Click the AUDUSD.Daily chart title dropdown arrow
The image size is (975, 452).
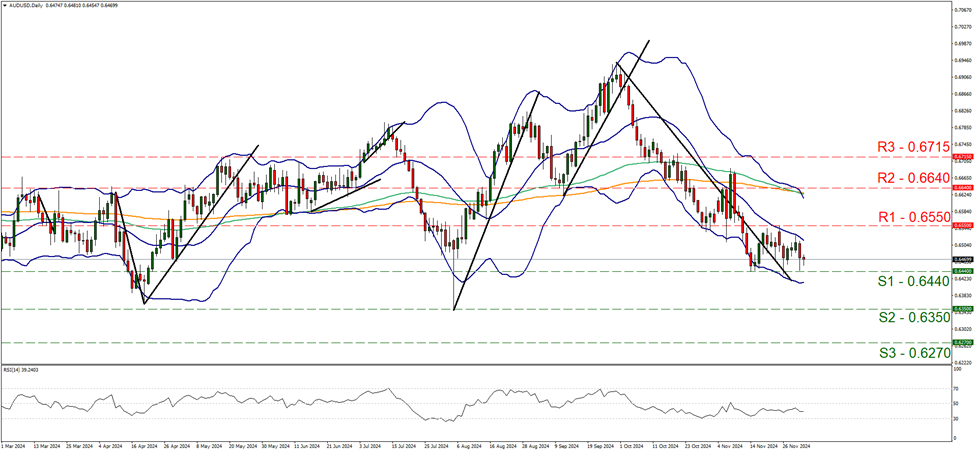(4, 5)
